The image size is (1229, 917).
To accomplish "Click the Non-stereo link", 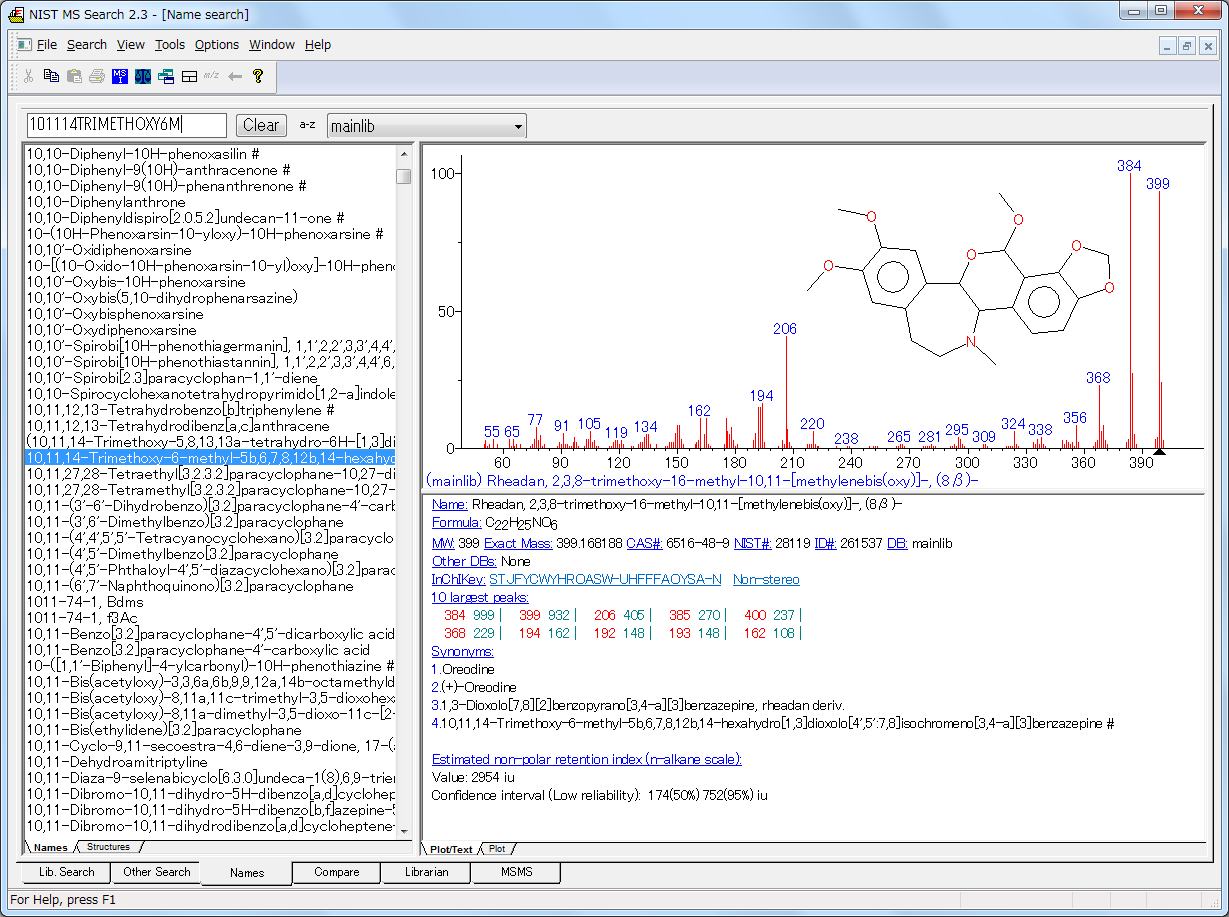I will [x=766, y=580].
